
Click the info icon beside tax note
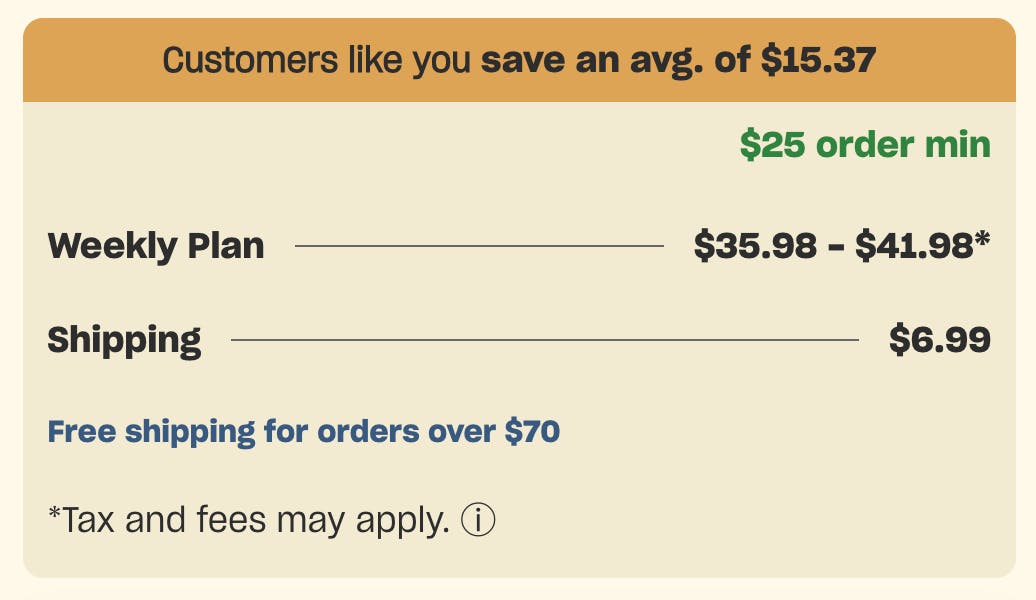point(478,520)
